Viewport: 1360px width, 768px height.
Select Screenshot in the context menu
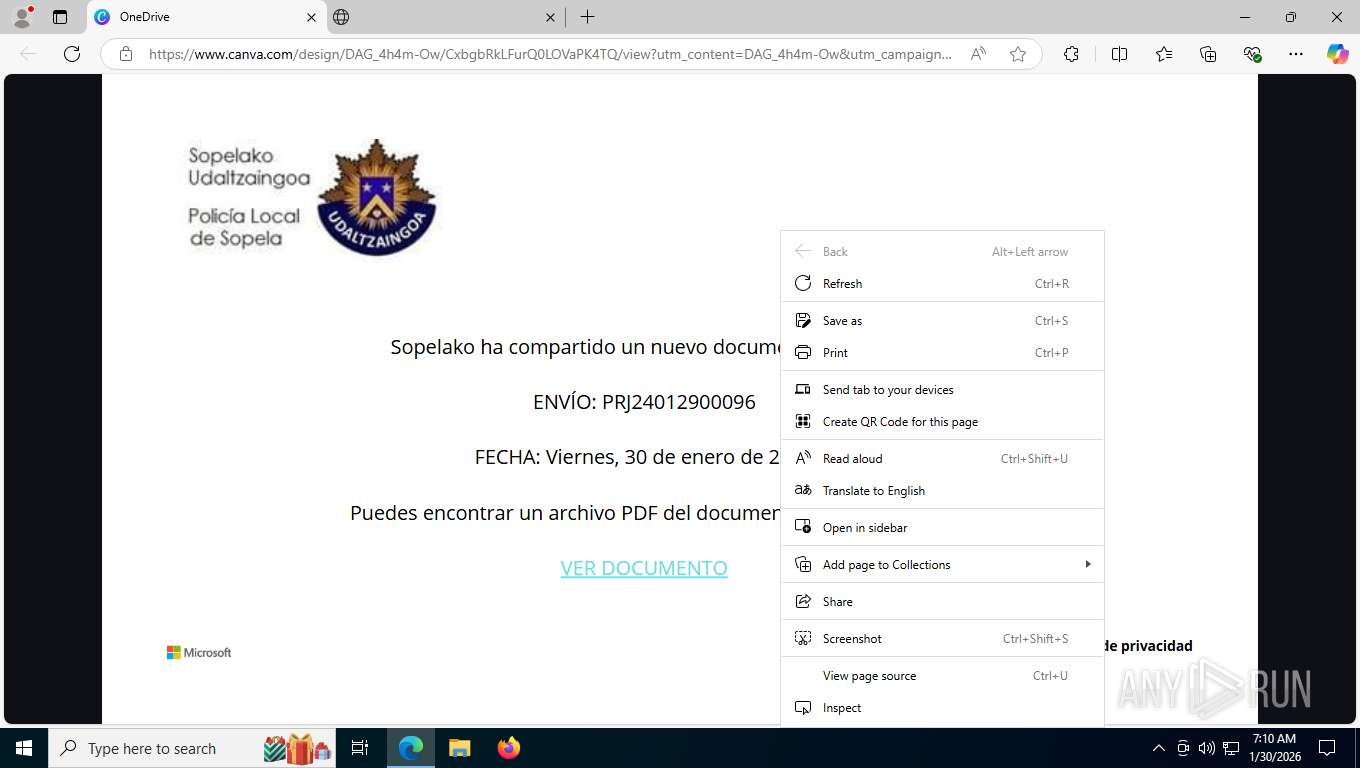pos(942,638)
